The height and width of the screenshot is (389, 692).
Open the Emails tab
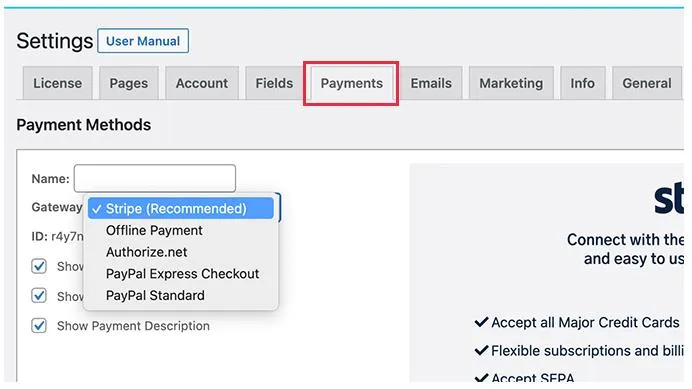tap(431, 83)
